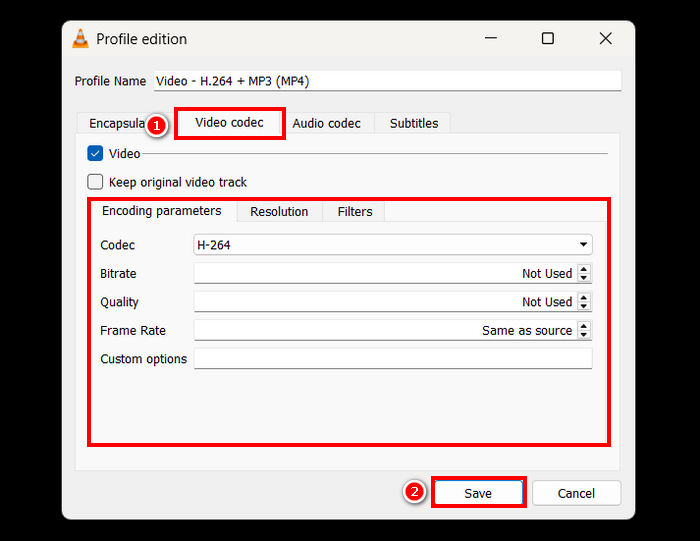Viewport: 700px width, 541px height.
Task: Click the Profile Name text field
Action: pos(386,81)
